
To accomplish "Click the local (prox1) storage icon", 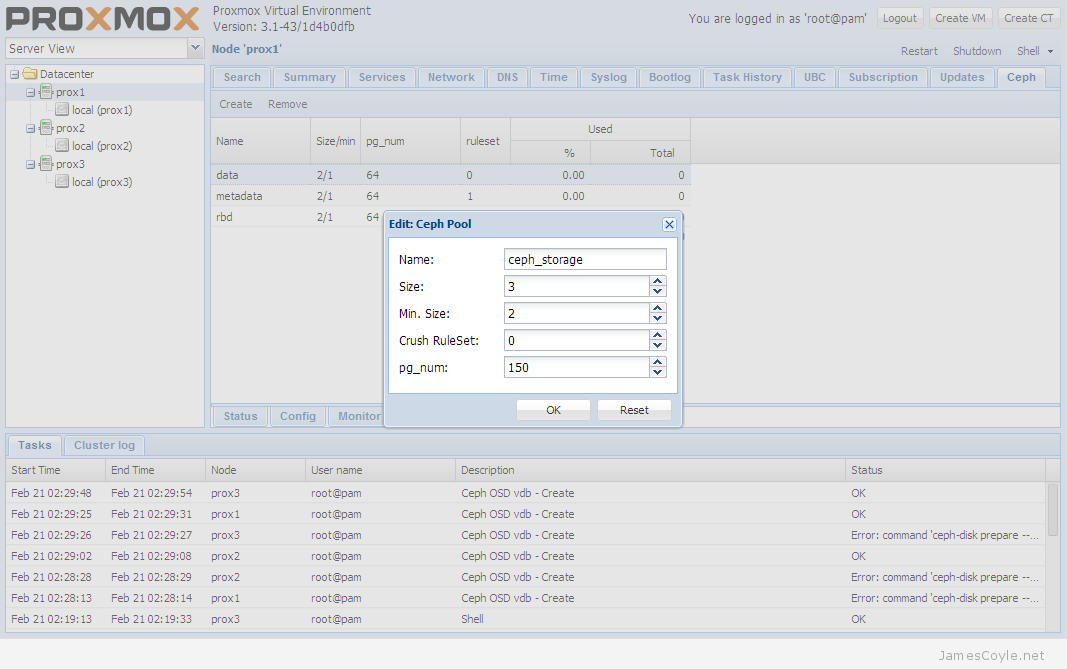I will pos(62,110).
